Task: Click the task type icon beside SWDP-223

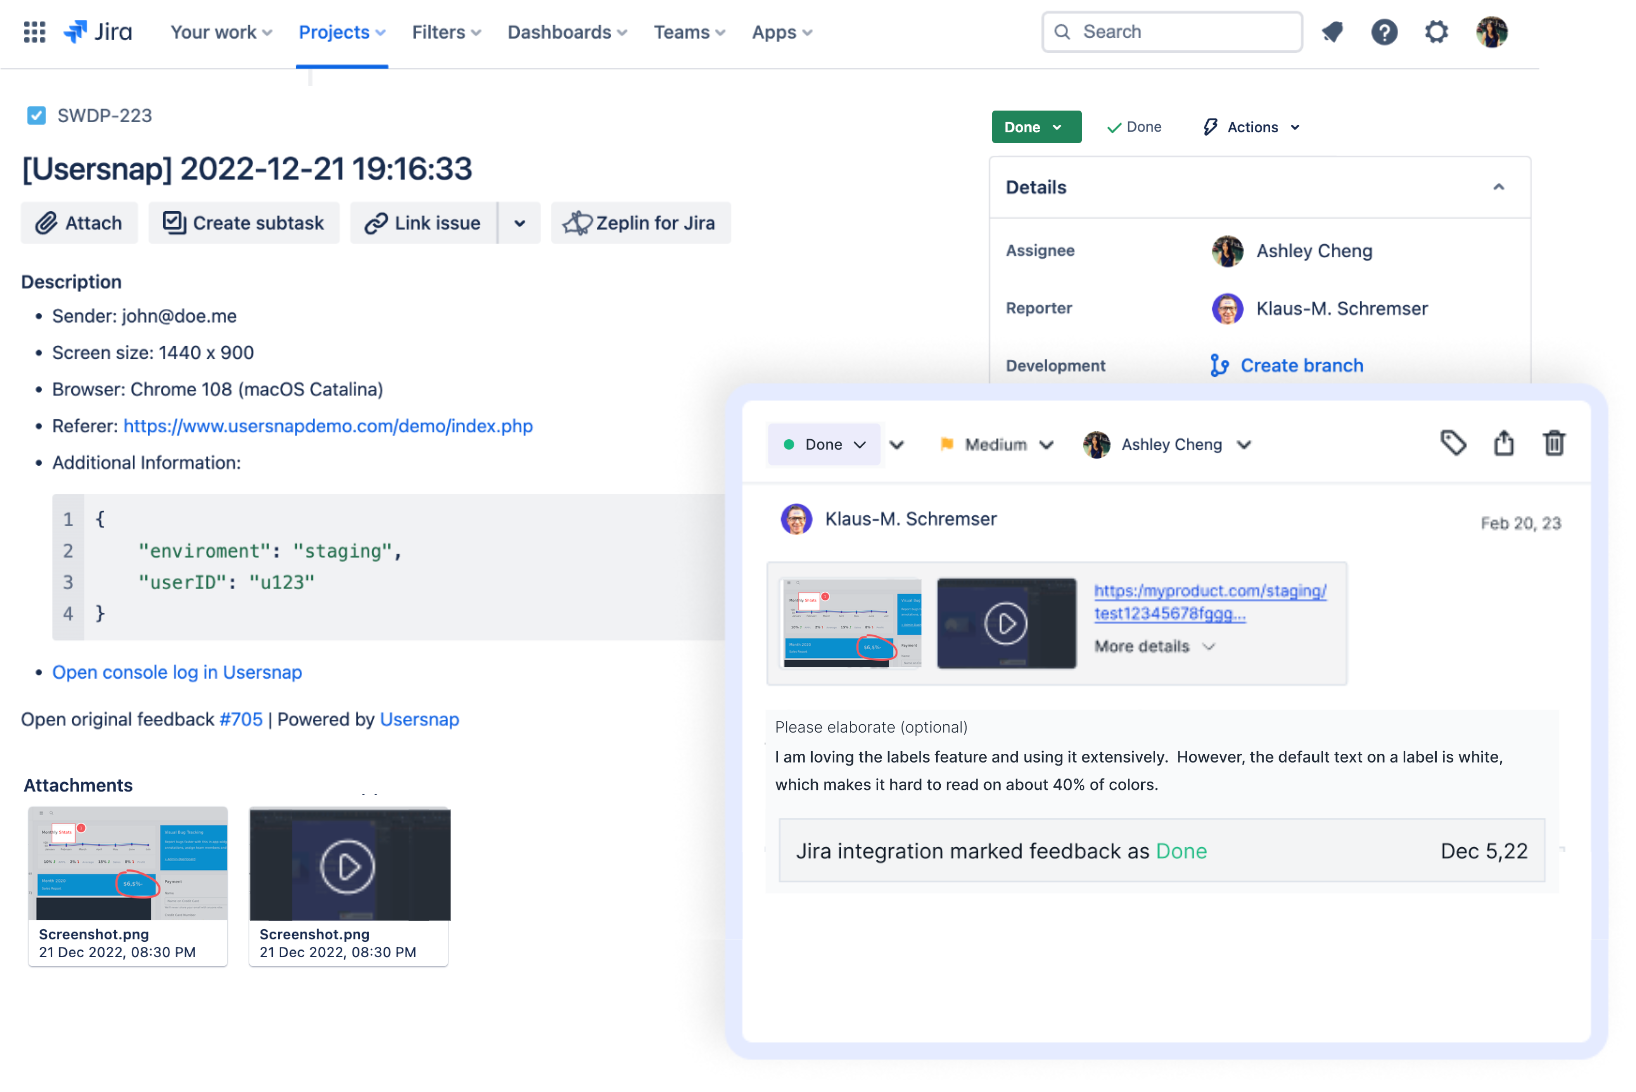Action: [x=36, y=115]
